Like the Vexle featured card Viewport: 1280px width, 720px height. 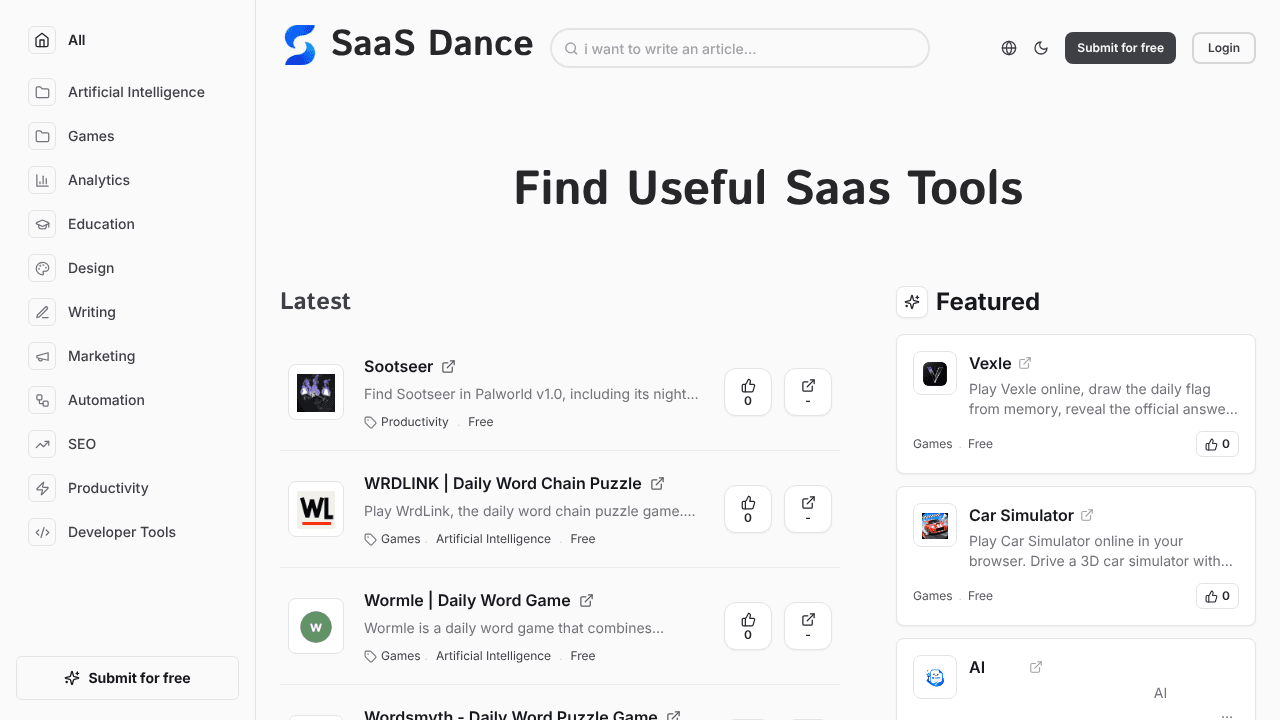click(1218, 444)
